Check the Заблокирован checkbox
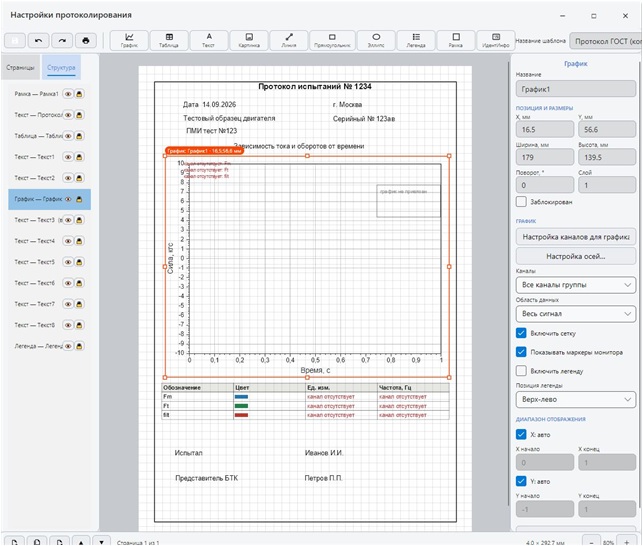The width and height of the screenshot is (643, 546). click(521, 201)
